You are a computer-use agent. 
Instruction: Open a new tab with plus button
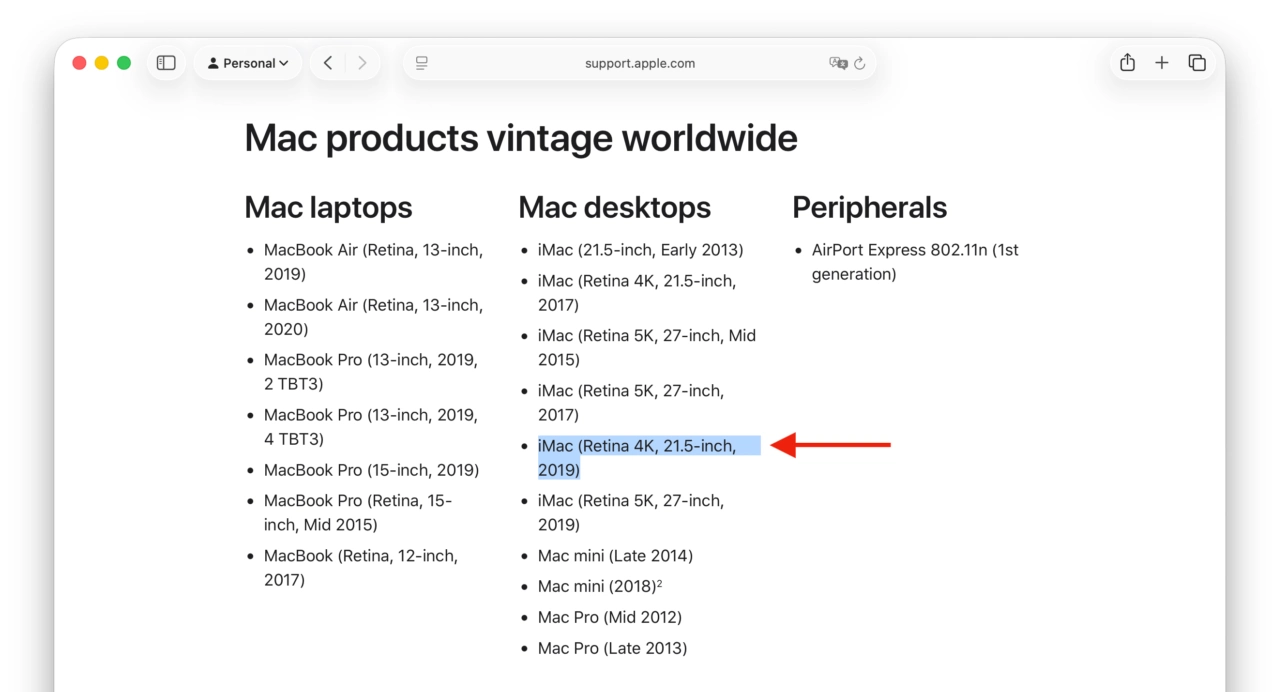[x=1161, y=63]
